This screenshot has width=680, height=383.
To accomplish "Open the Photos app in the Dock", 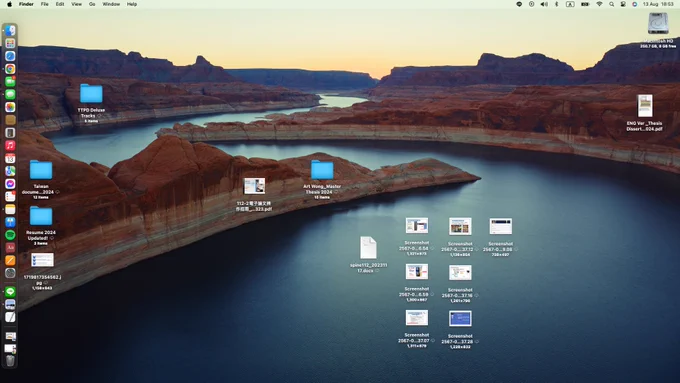I will 10,107.
